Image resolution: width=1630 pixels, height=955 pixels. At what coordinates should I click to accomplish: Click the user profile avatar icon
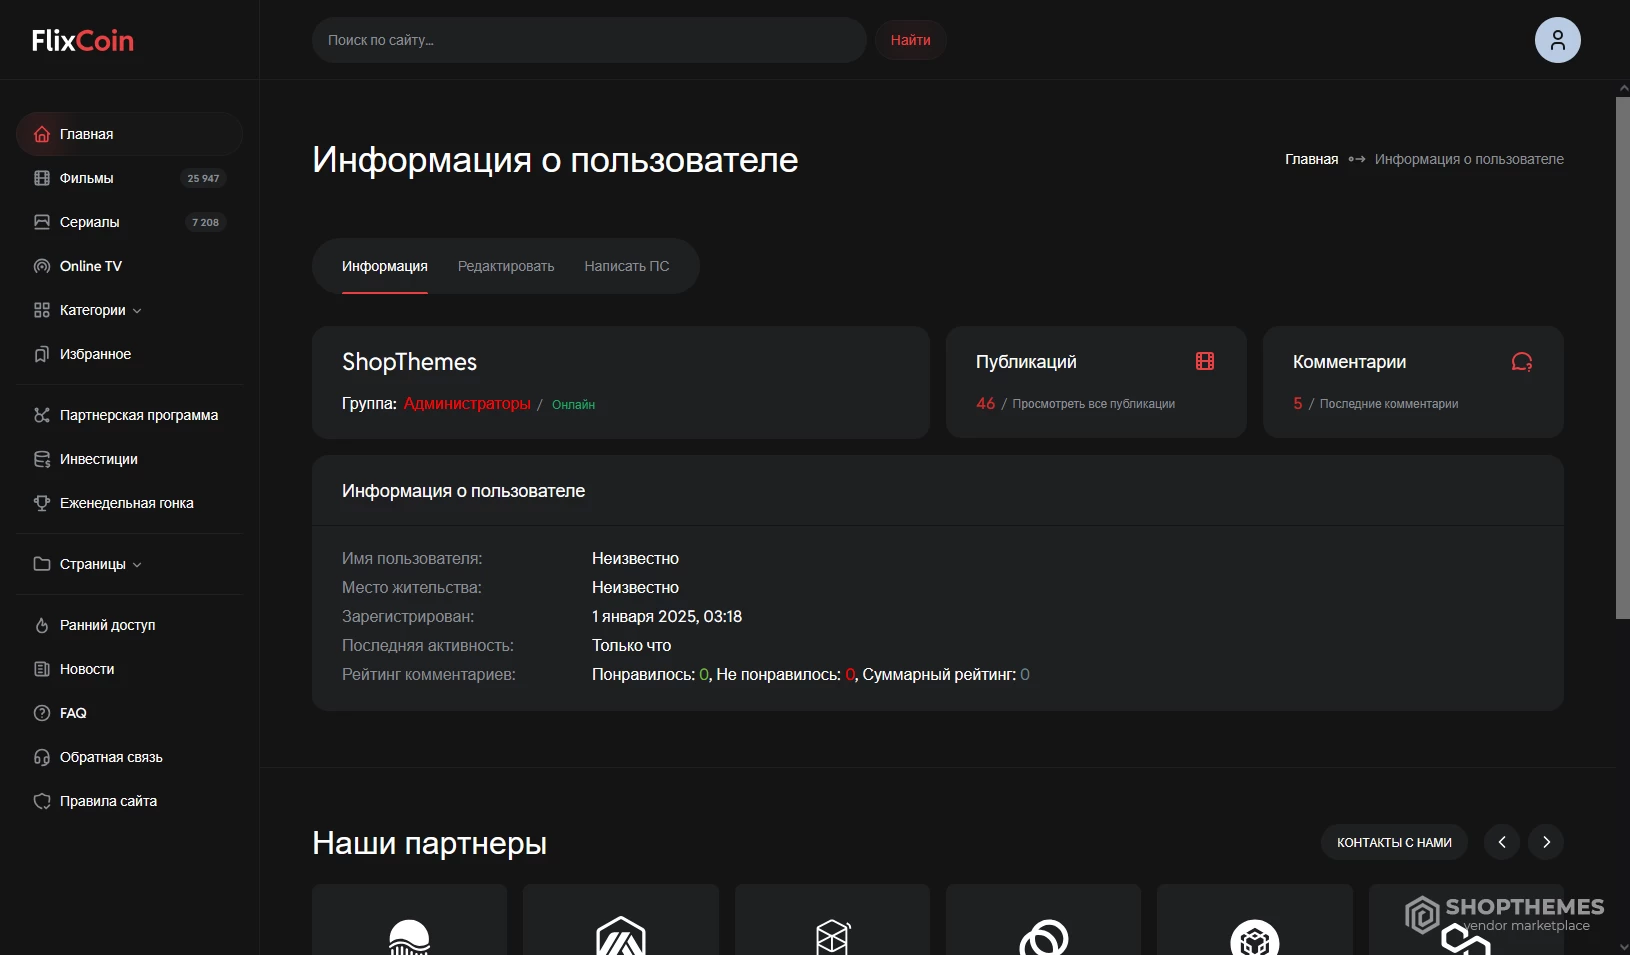click(1557, 40)
